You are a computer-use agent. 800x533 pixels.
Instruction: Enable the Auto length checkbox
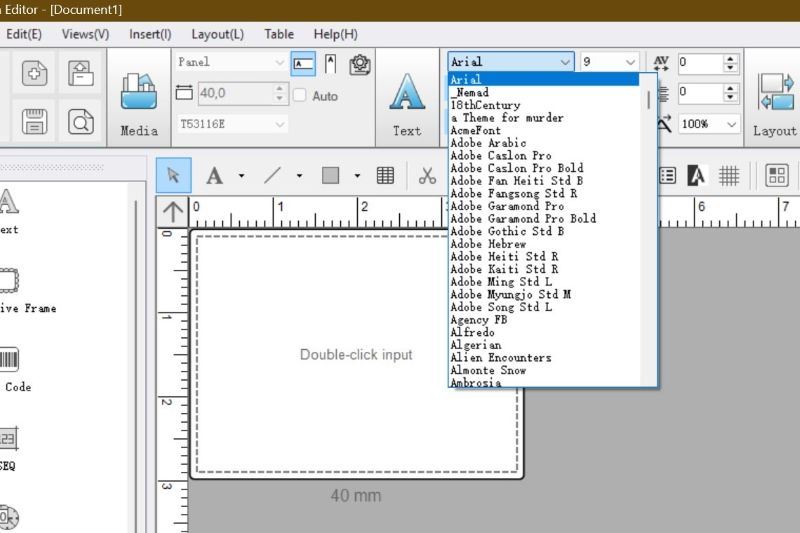coord(300,96)
